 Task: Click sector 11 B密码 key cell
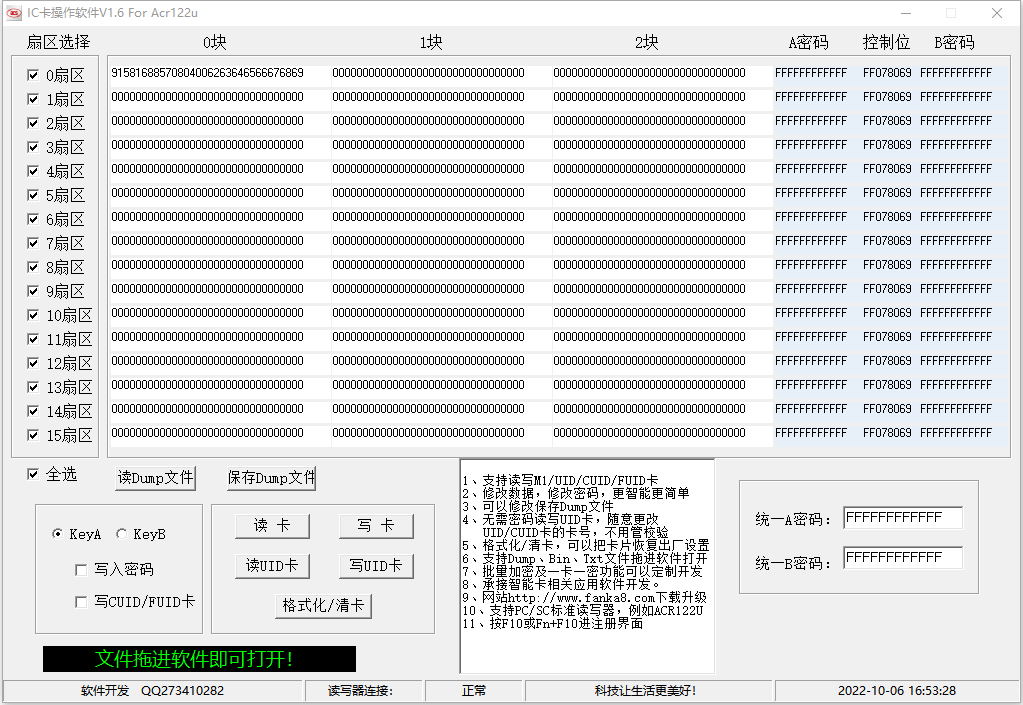pos(956,337)
